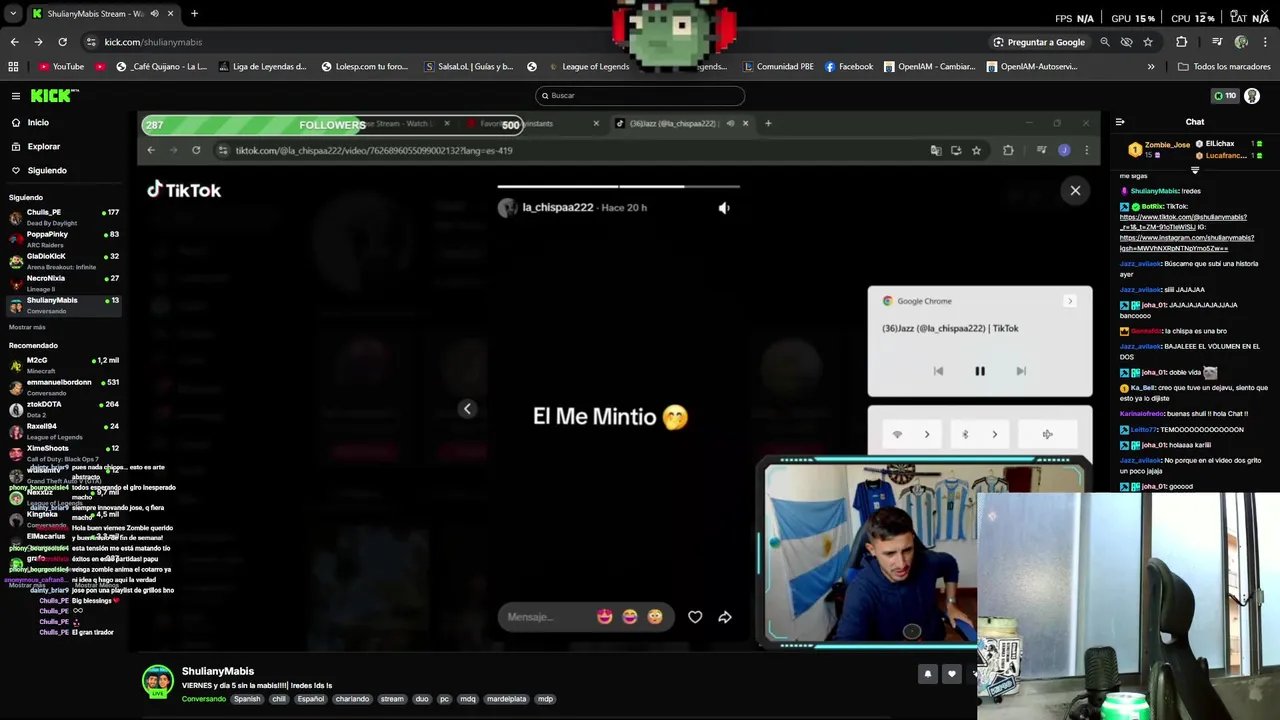Open outer browser extensions puzzle icon
Viewport: 1280px width, 720px height.
(x=1182, y=42)
